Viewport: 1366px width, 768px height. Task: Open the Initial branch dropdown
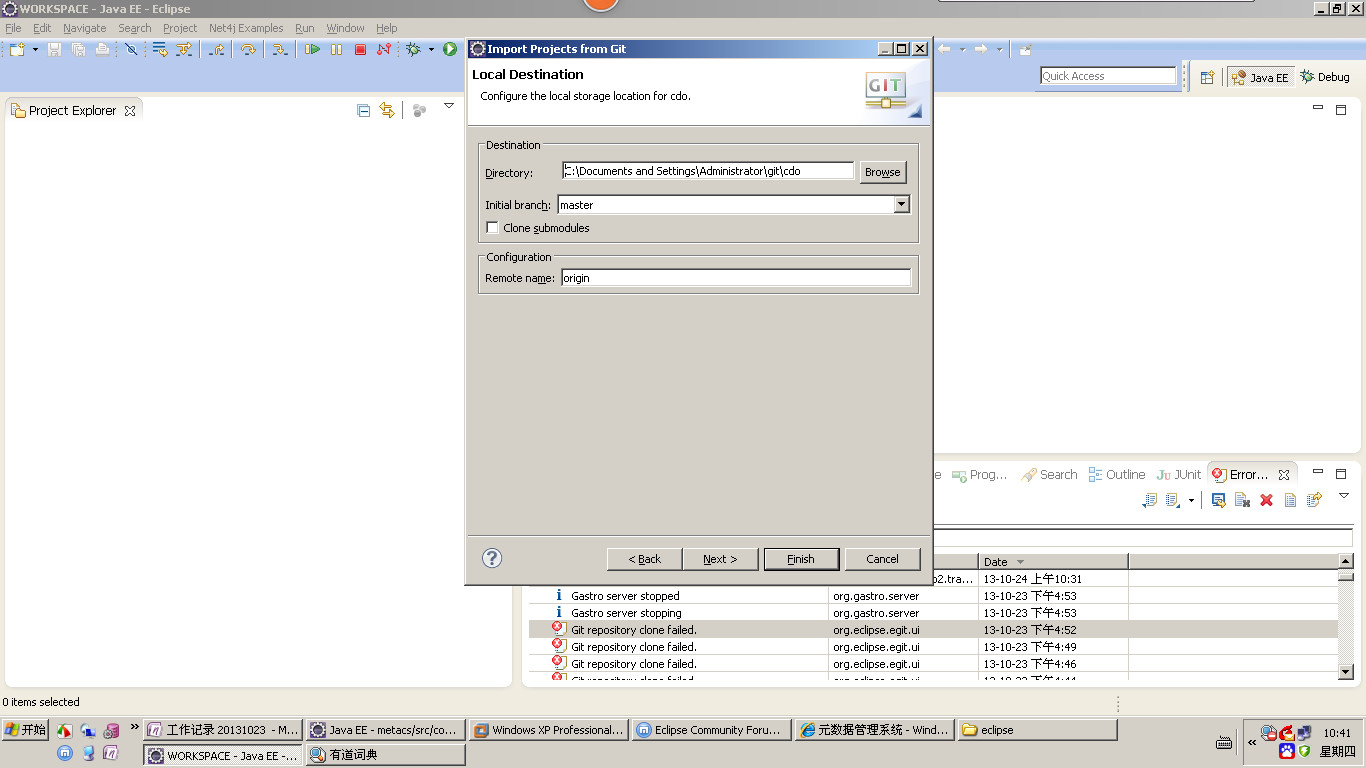pyautogui.click(x=902, y=204)
